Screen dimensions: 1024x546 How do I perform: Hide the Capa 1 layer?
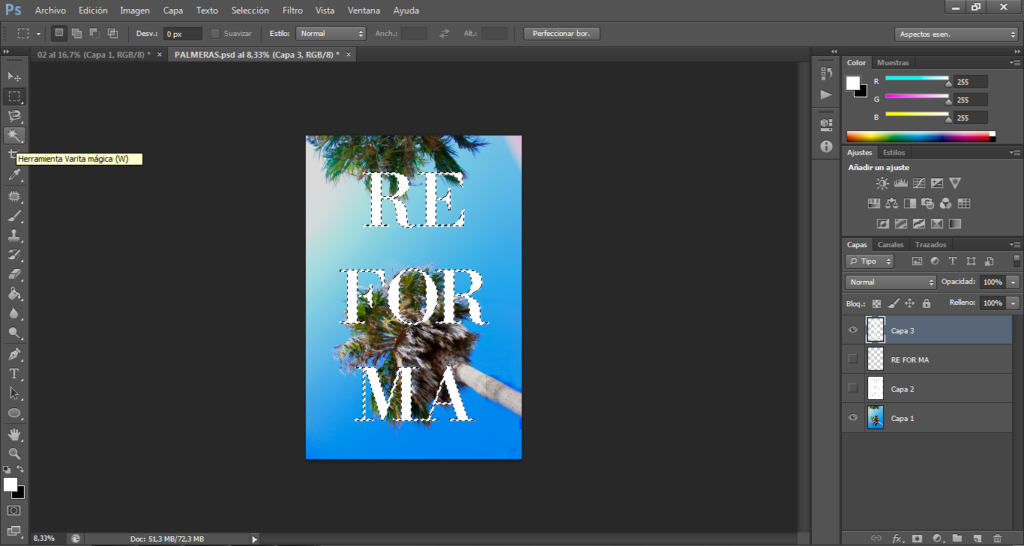[x=853, y=417]
